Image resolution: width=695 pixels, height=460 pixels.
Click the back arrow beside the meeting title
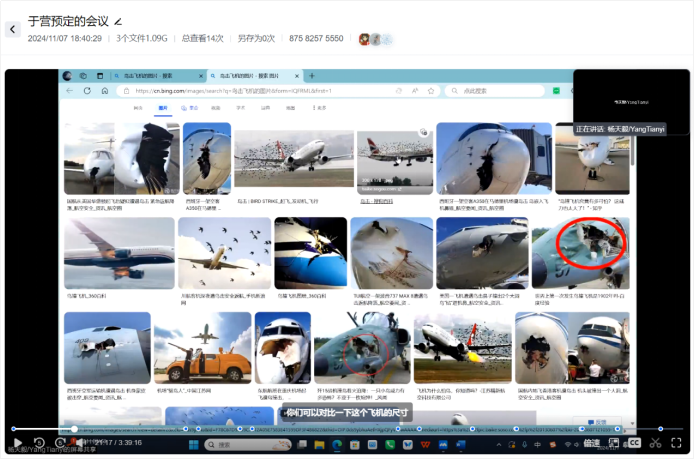pos(13,29)
